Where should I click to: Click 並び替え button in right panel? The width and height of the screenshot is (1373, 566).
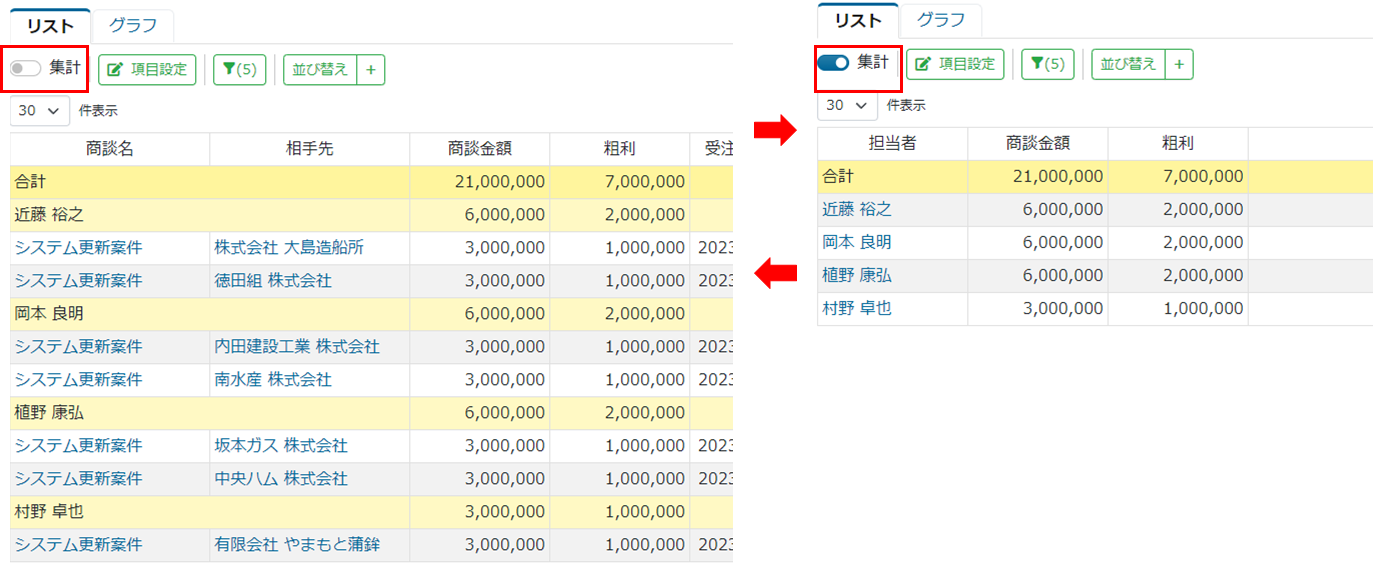(1128, 64)
